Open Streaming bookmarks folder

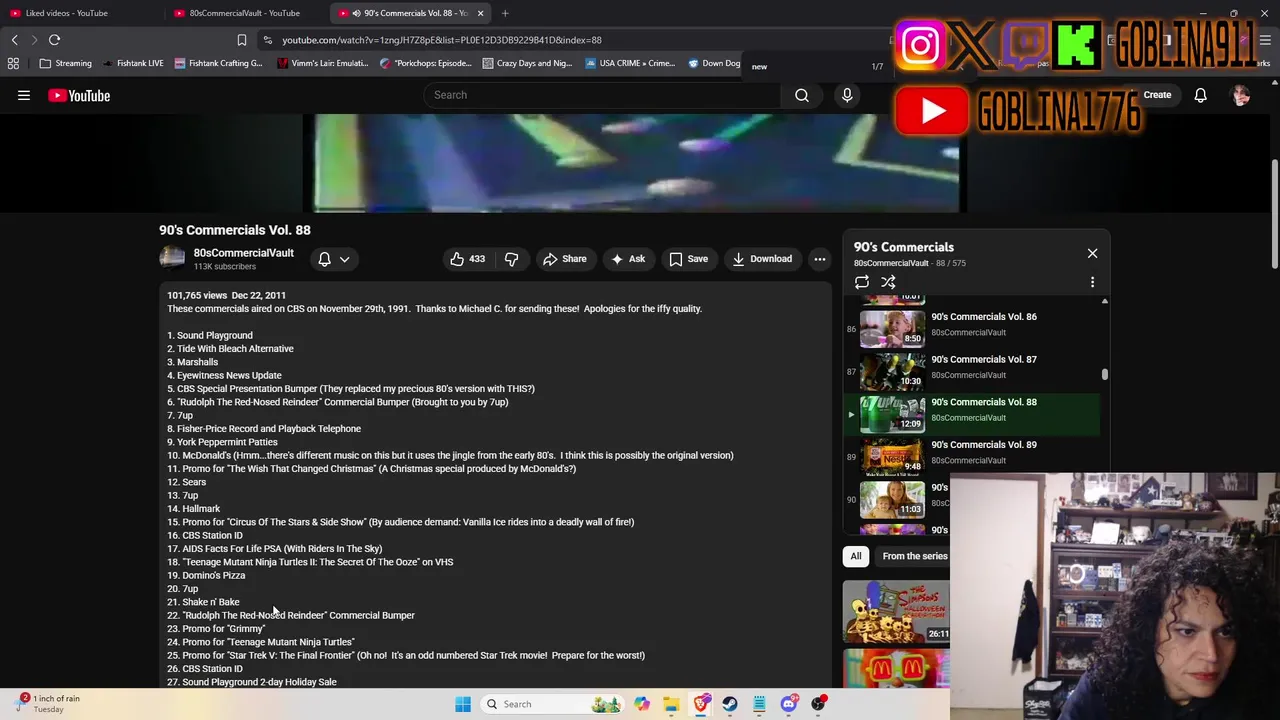65,63
